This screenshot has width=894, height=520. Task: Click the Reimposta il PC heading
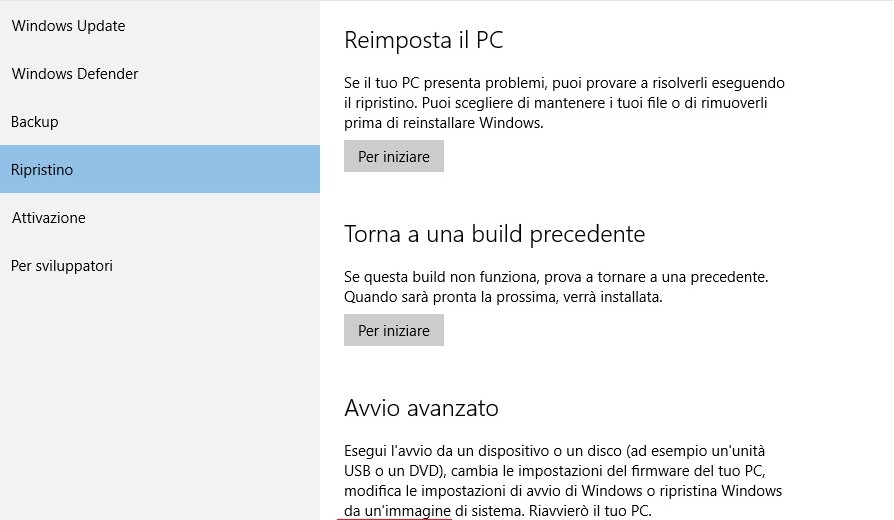click(423, 41)
